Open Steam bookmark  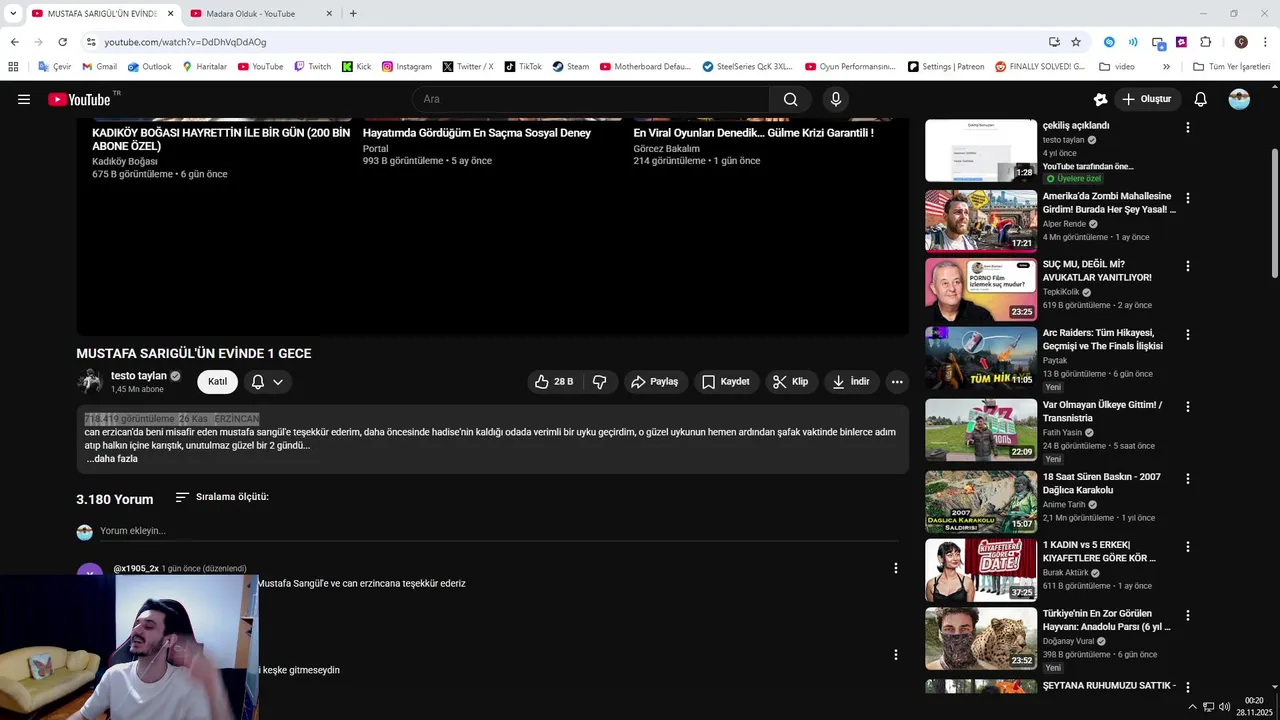click(570, 67)
